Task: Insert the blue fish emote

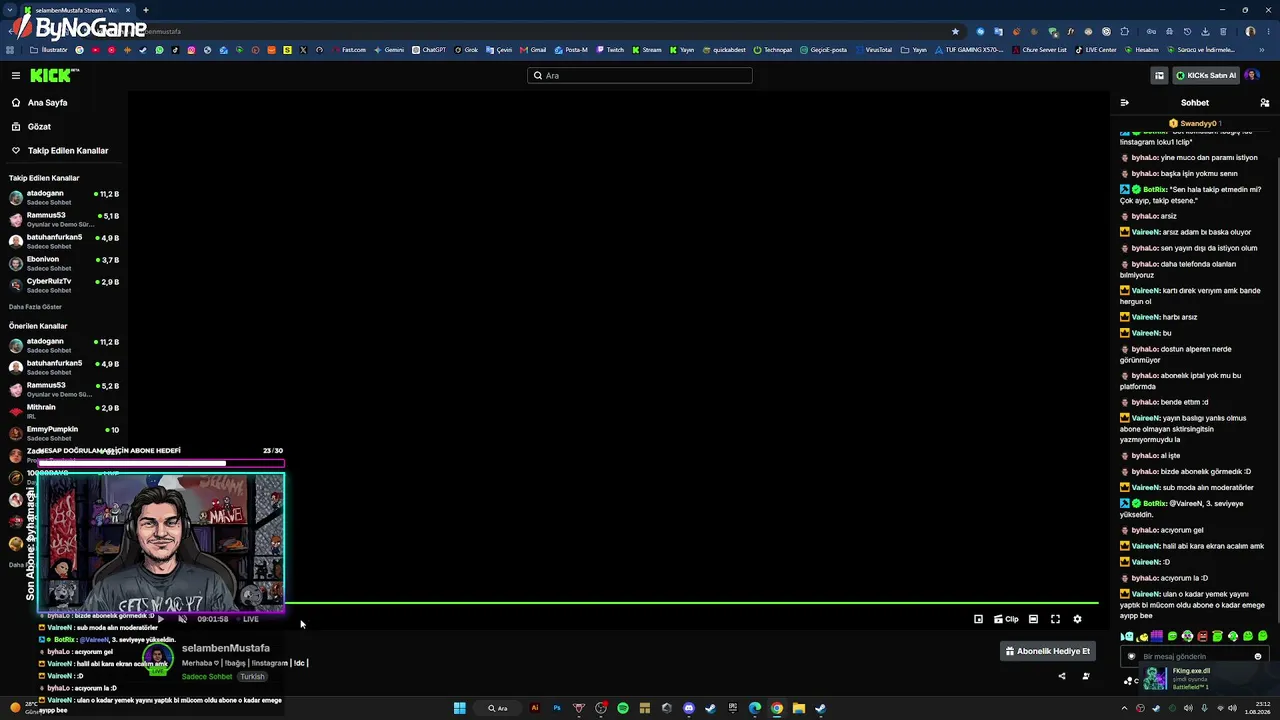Action: [x=1127, y=636]
